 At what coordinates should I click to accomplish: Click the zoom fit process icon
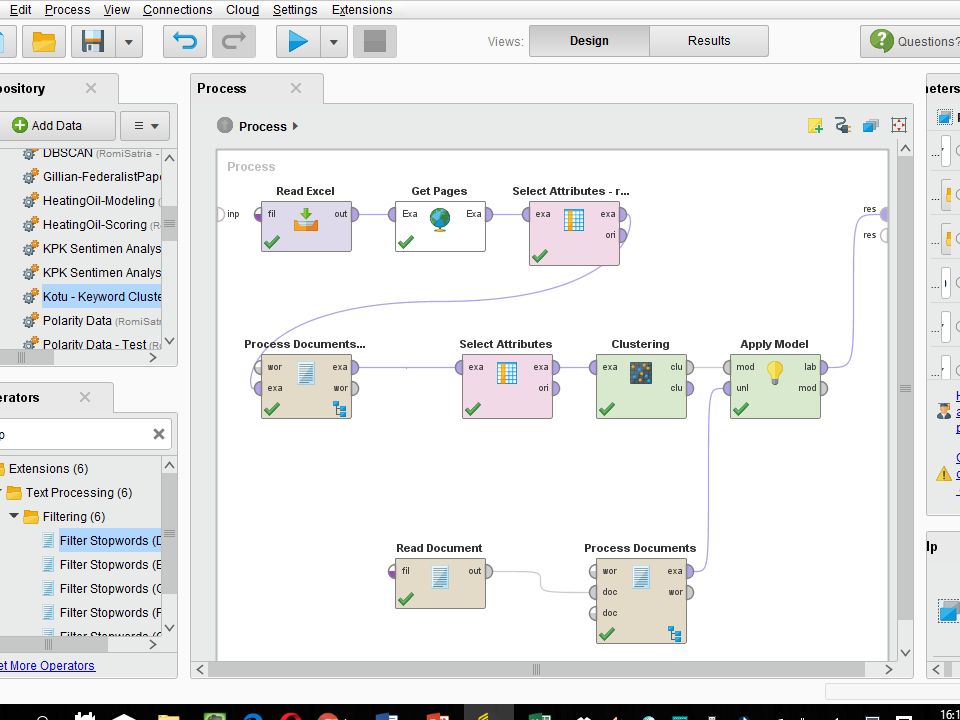[x=898, y=126]
